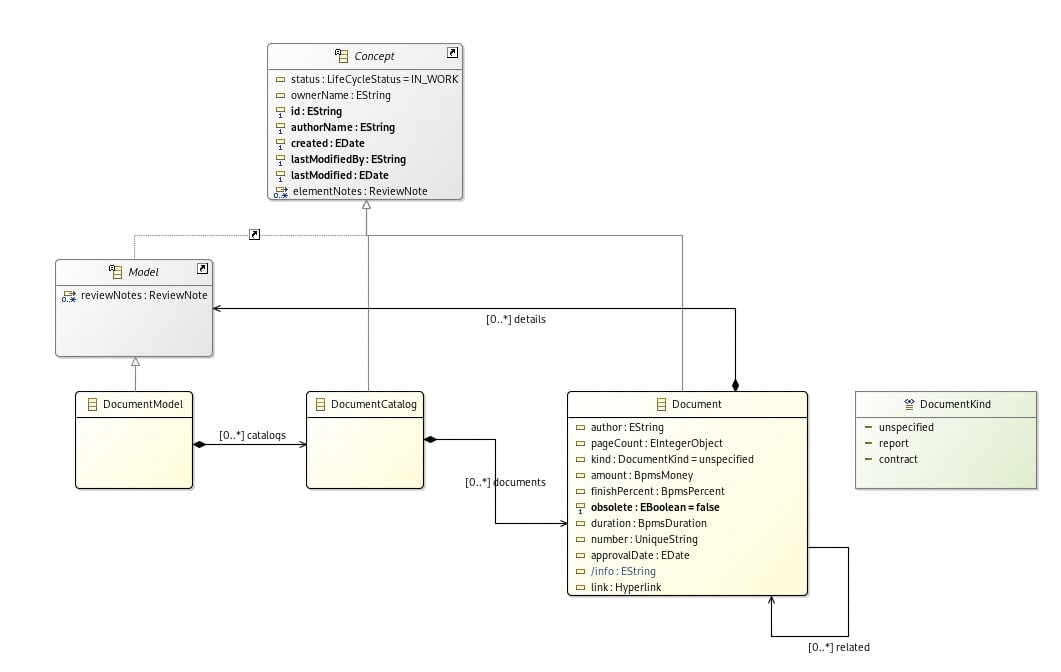The height and width of the screenshot is (672, 1061).
Task: Click the shortcut arrow icon on Model class
Action: (x=202, y=269)
